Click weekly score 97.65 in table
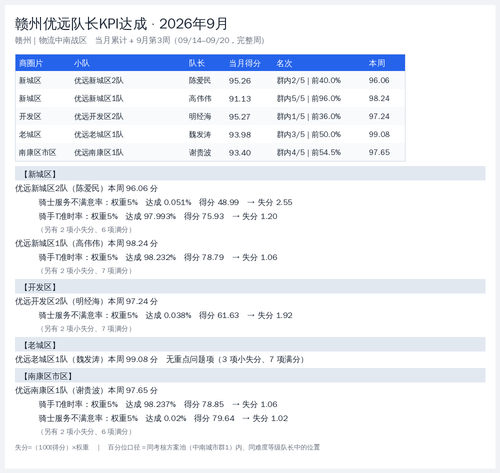The width and height of the screenshot is (500, 473). 379,152
